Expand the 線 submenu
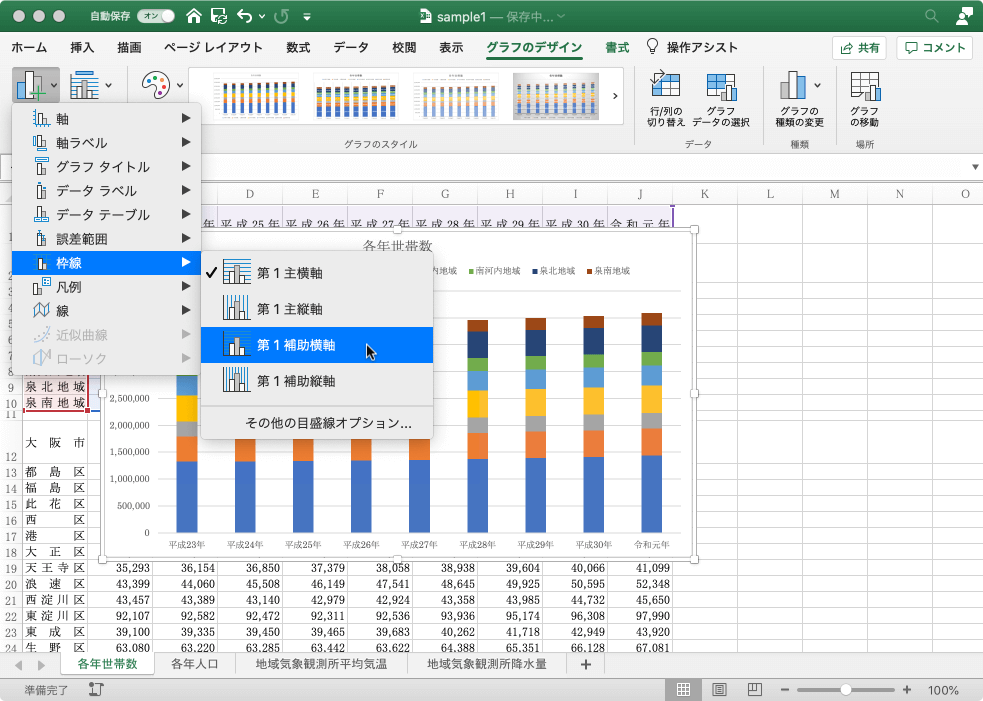983x701 pixels. click(x=107, y=310)
